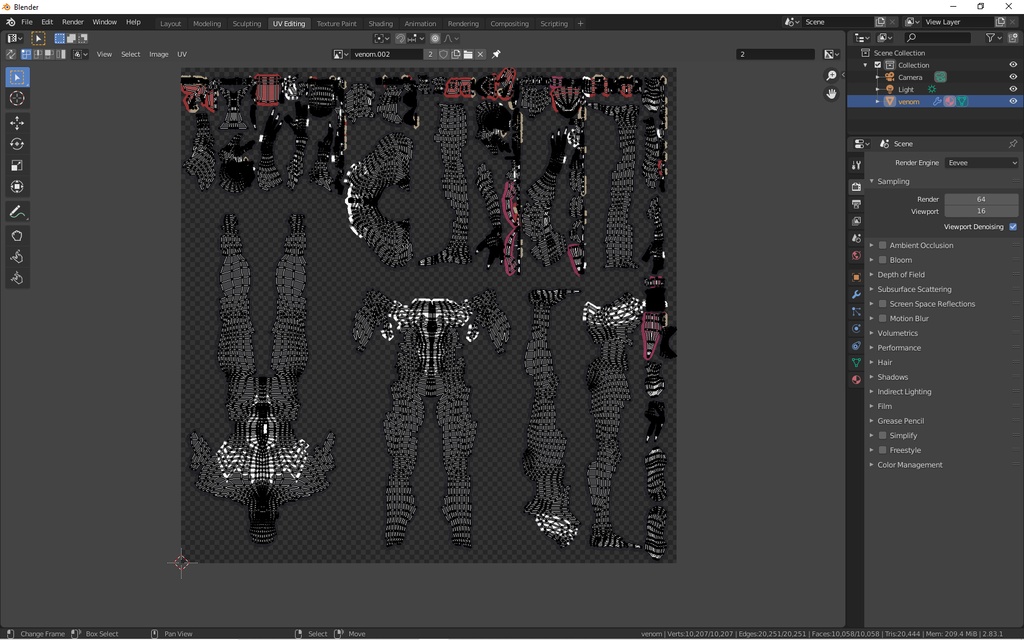Activate the Cursor tool

[x=16, y=98]
